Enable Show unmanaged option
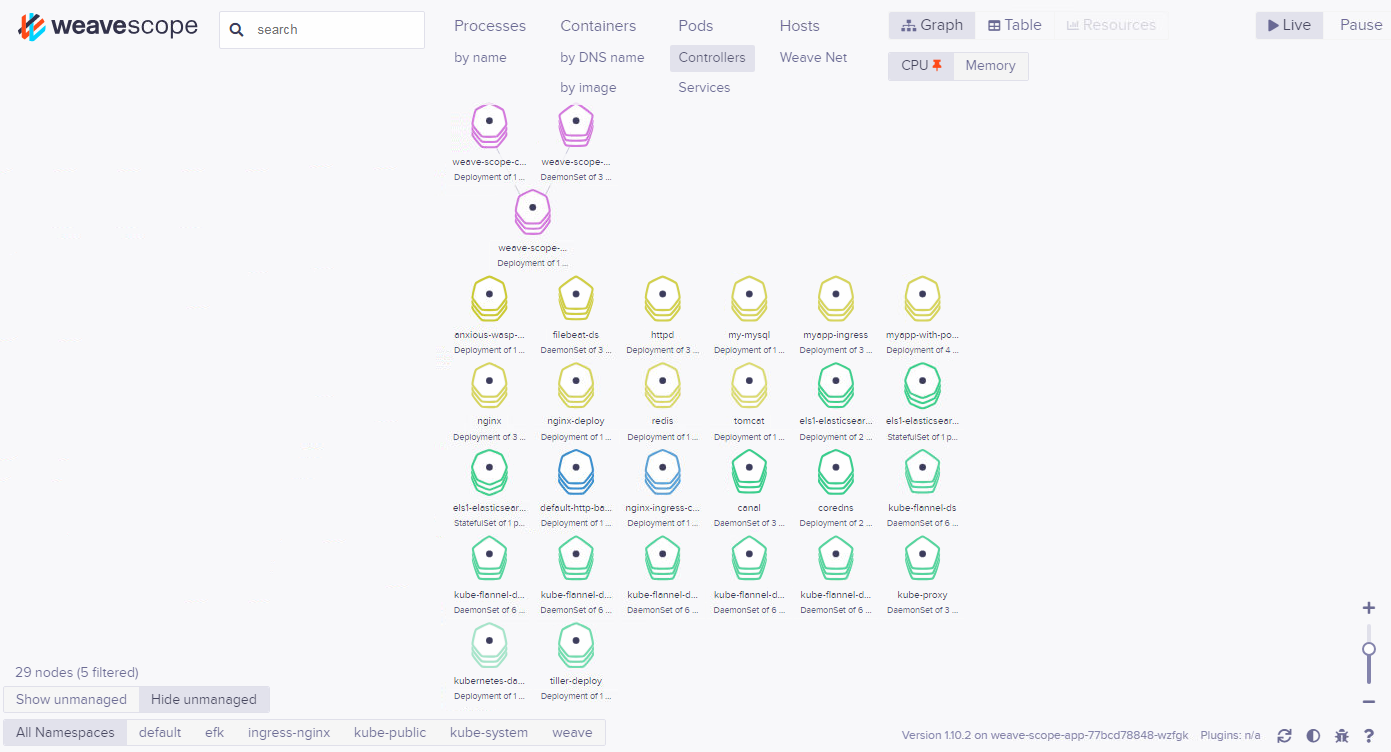This screenshot has width=1391, height=752. click(x=71, y=699)
